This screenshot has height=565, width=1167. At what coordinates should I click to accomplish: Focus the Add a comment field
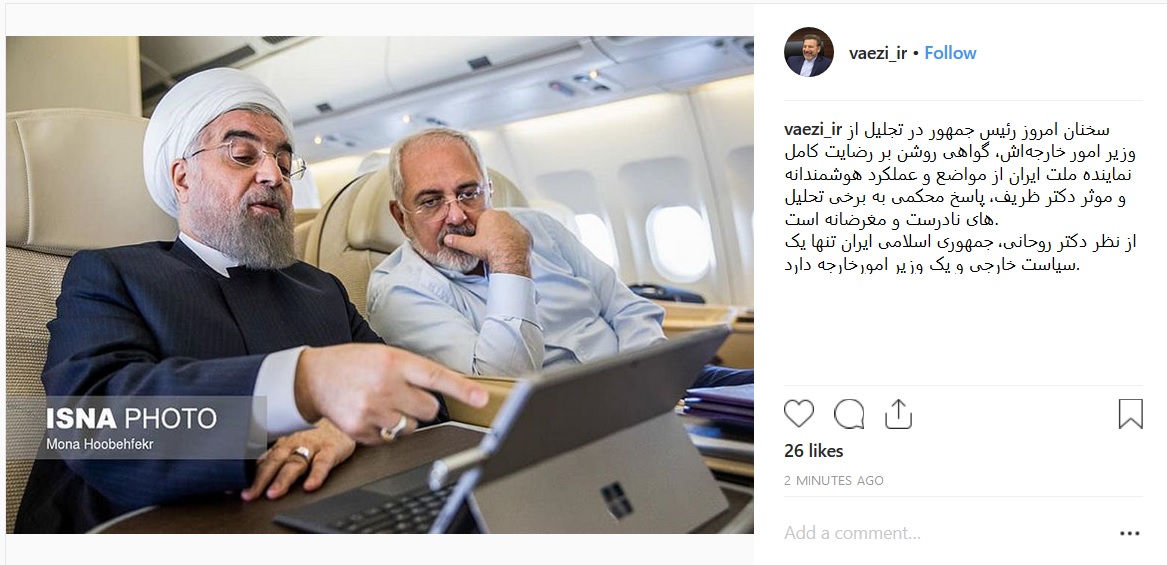[x=945, y=533]
